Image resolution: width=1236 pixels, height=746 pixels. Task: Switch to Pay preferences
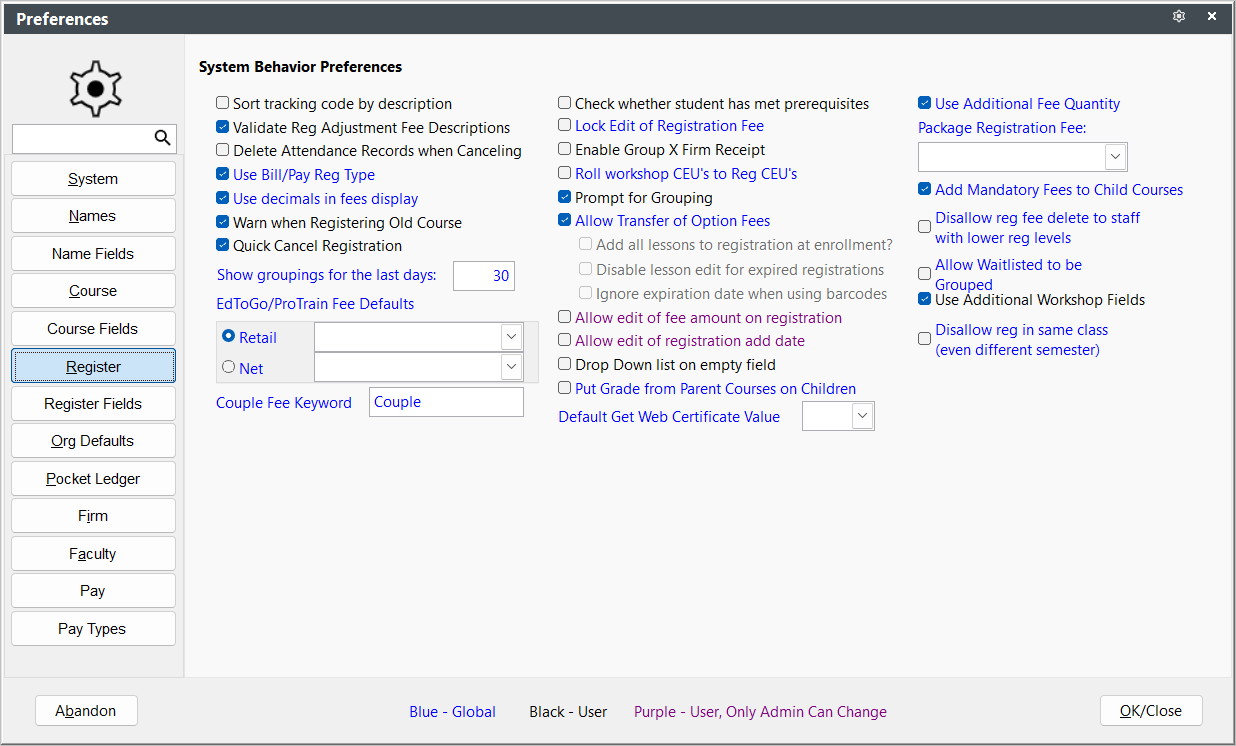click(x=93, y=591)
